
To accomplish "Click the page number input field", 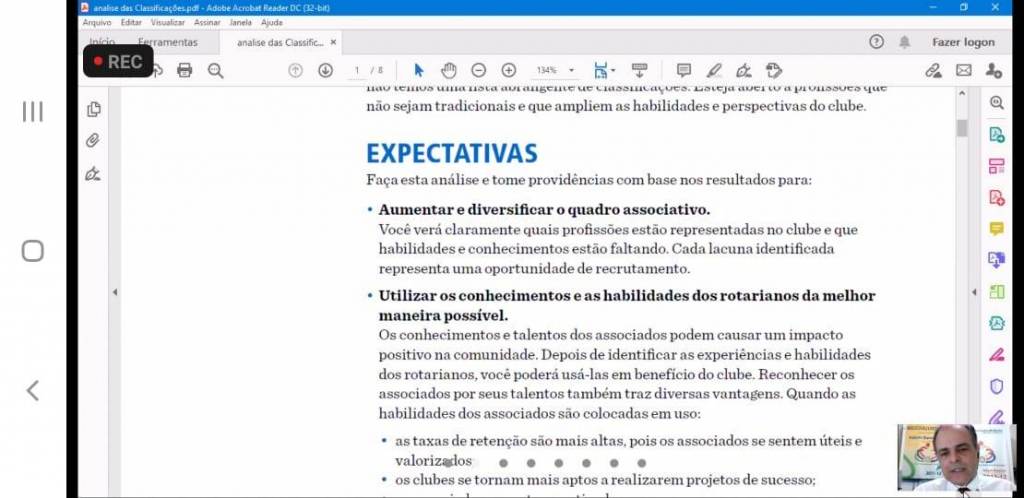I will pos(357,71).
